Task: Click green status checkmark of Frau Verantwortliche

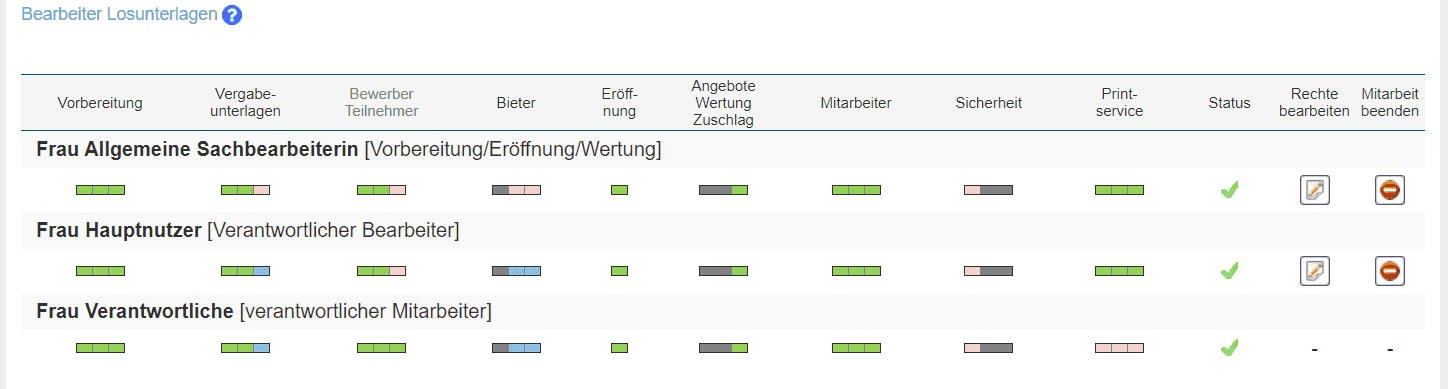Action: tap(1229, 348)
